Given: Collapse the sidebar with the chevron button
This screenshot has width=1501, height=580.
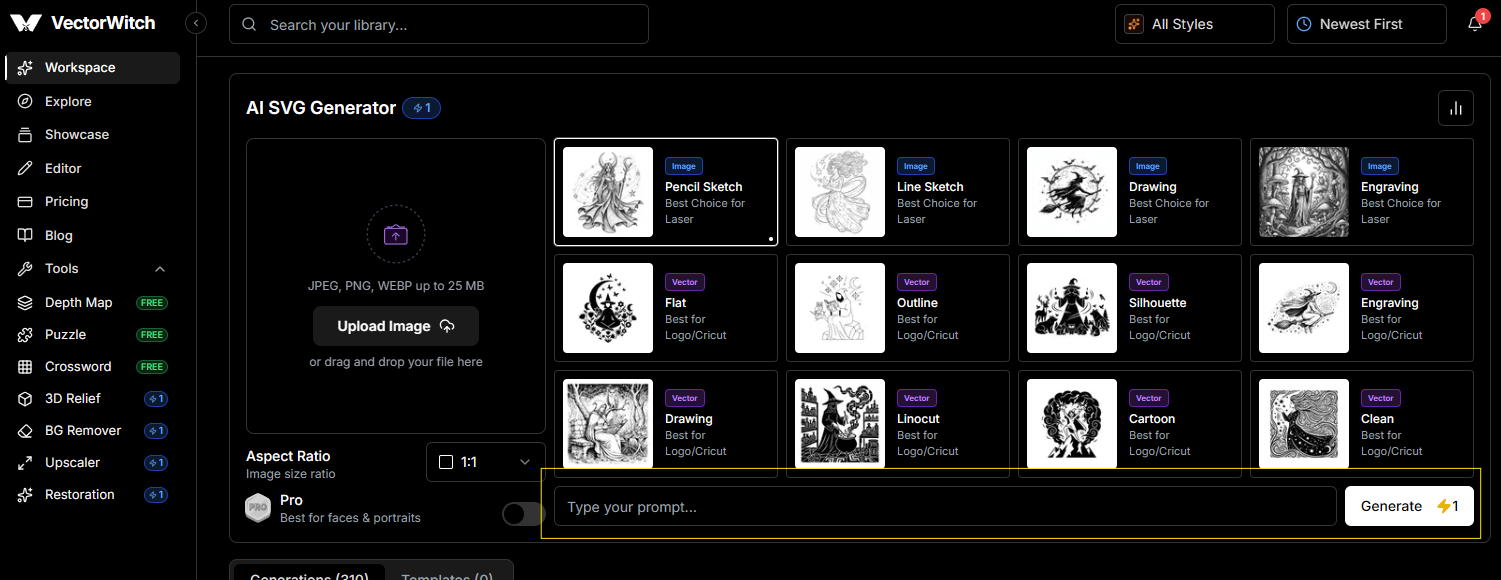Looking at the screenshot, I should coord(196,23).
